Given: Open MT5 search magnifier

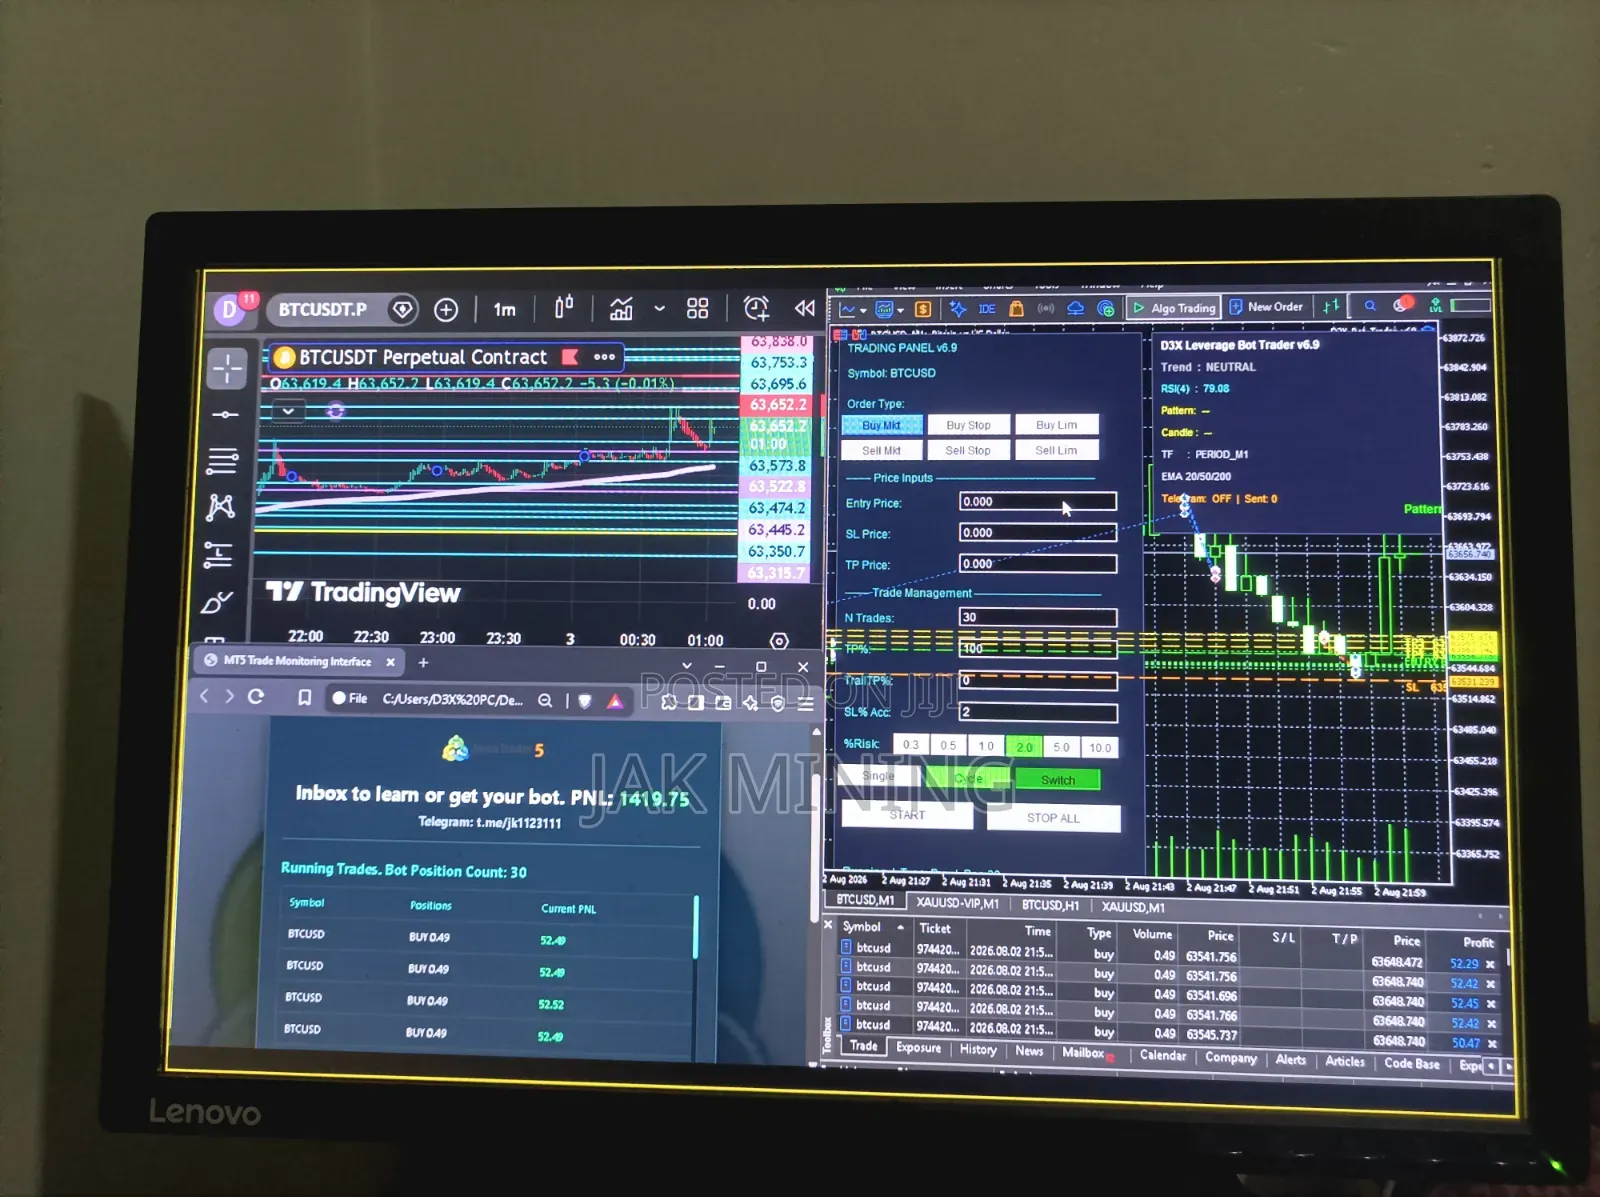Looking at the screenshot, I should coord(1370,306).
